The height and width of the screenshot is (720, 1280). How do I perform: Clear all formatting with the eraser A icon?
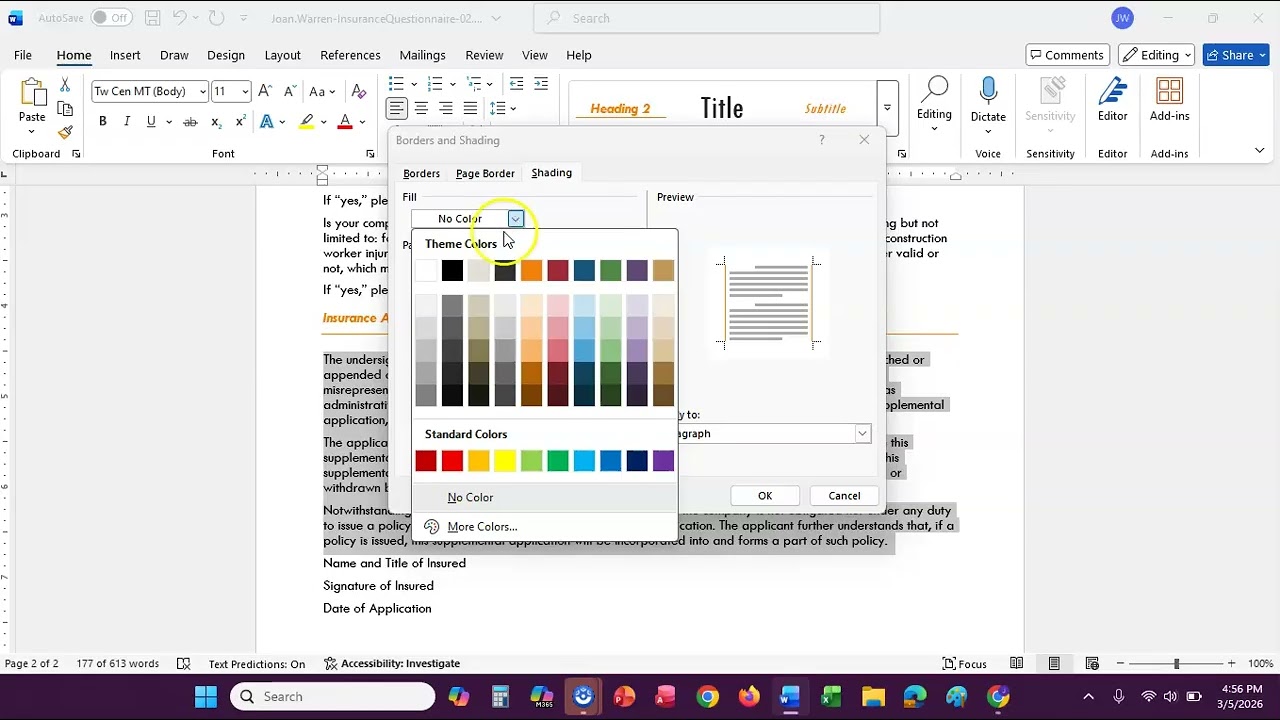359,91
